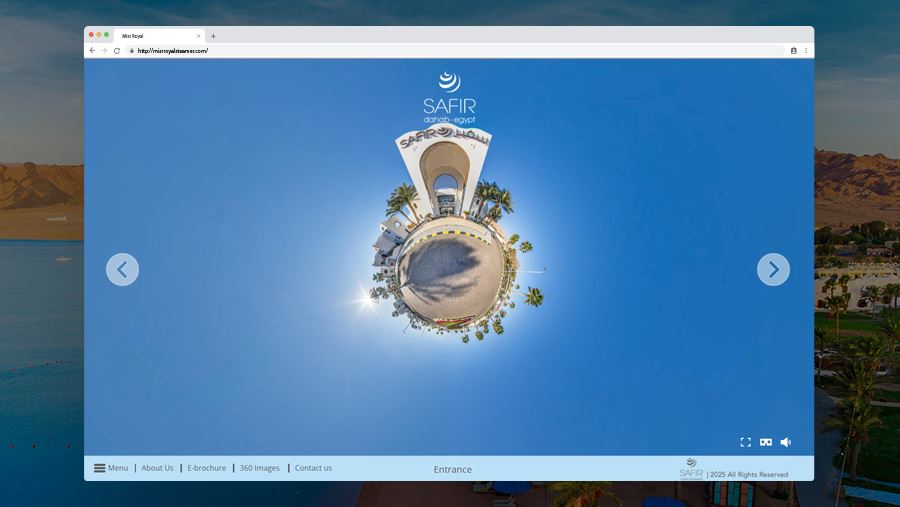Image resolution: width=900 pixels, height=507 pixels.
Task: Open the hamburger Menu
Action: click(x=111, y=468)
